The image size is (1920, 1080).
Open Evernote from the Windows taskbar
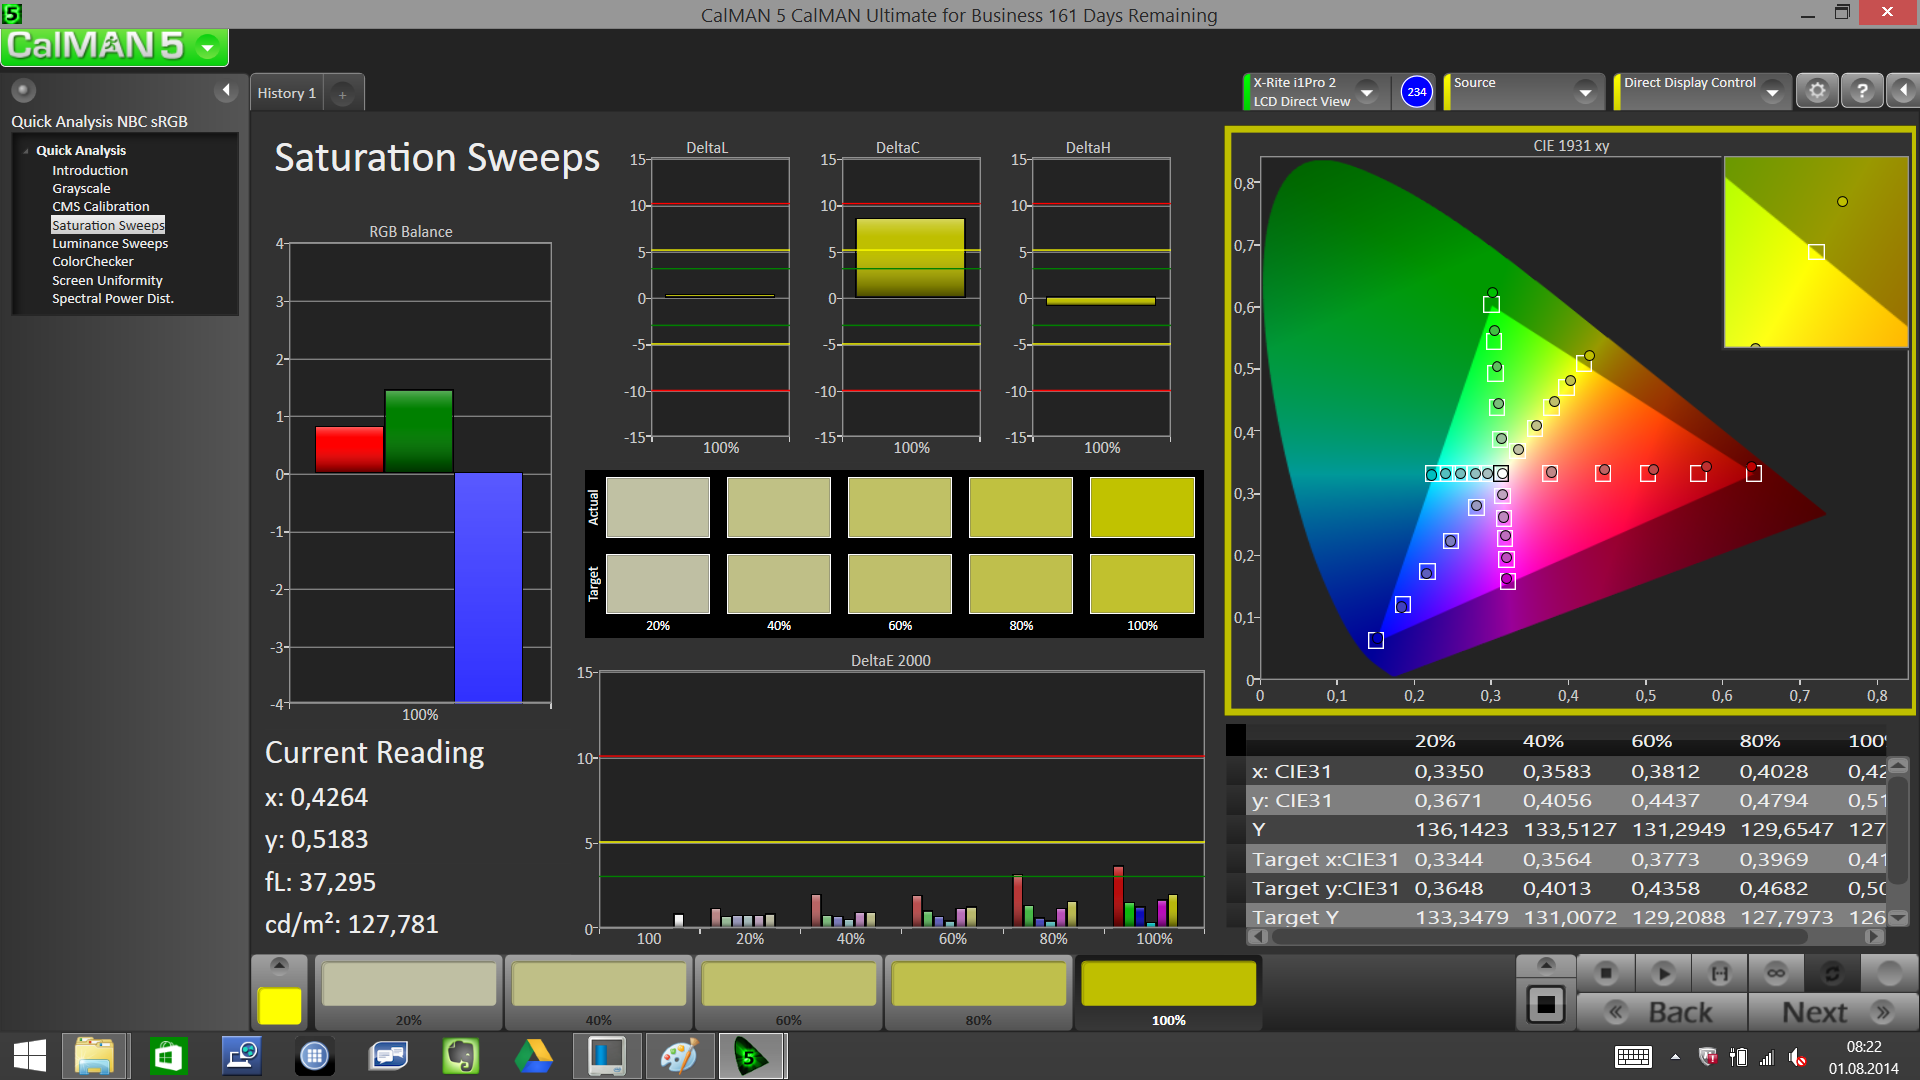pos(460,1056)
